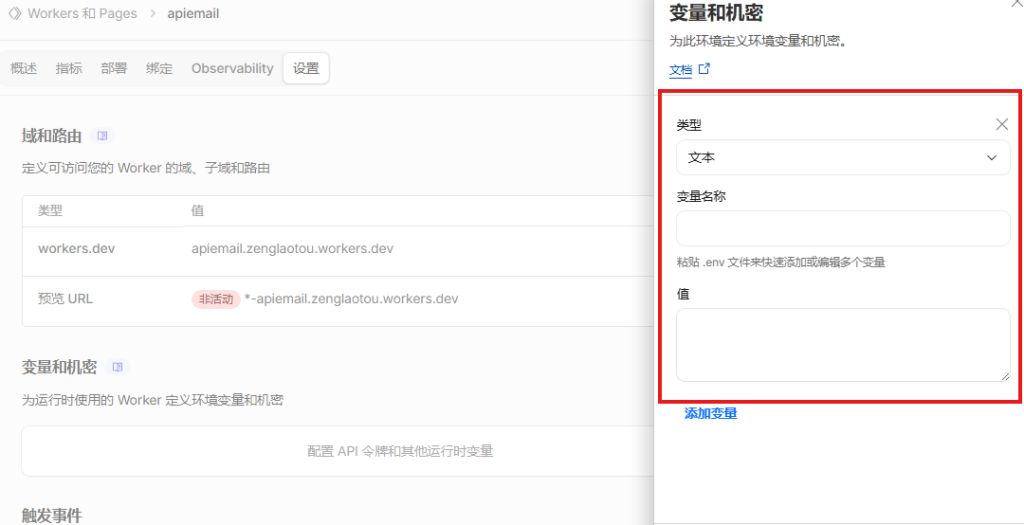Viewport: 1024px width, 525px height.
Task: Remove the variable entry with the X icon
Action: 1002,124
